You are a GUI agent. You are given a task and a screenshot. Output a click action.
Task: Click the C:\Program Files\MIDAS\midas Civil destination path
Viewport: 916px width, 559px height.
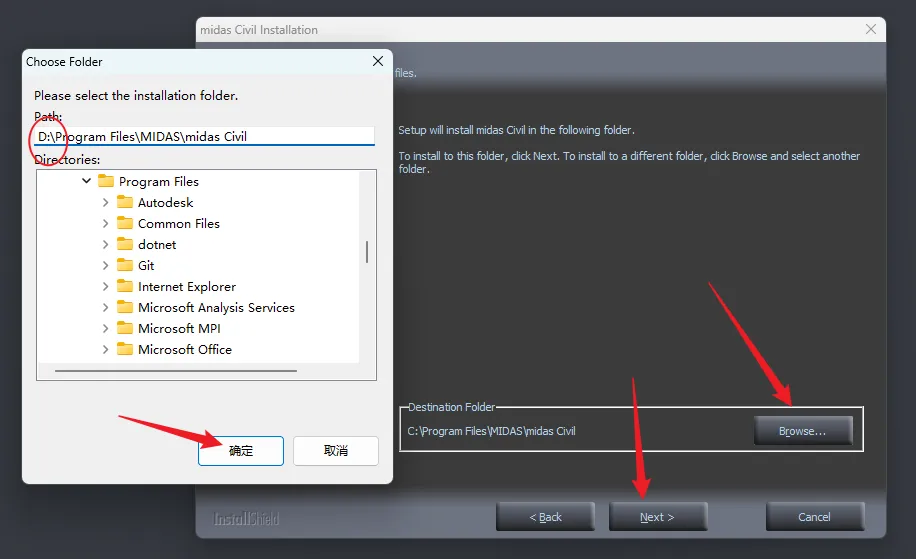491,431
